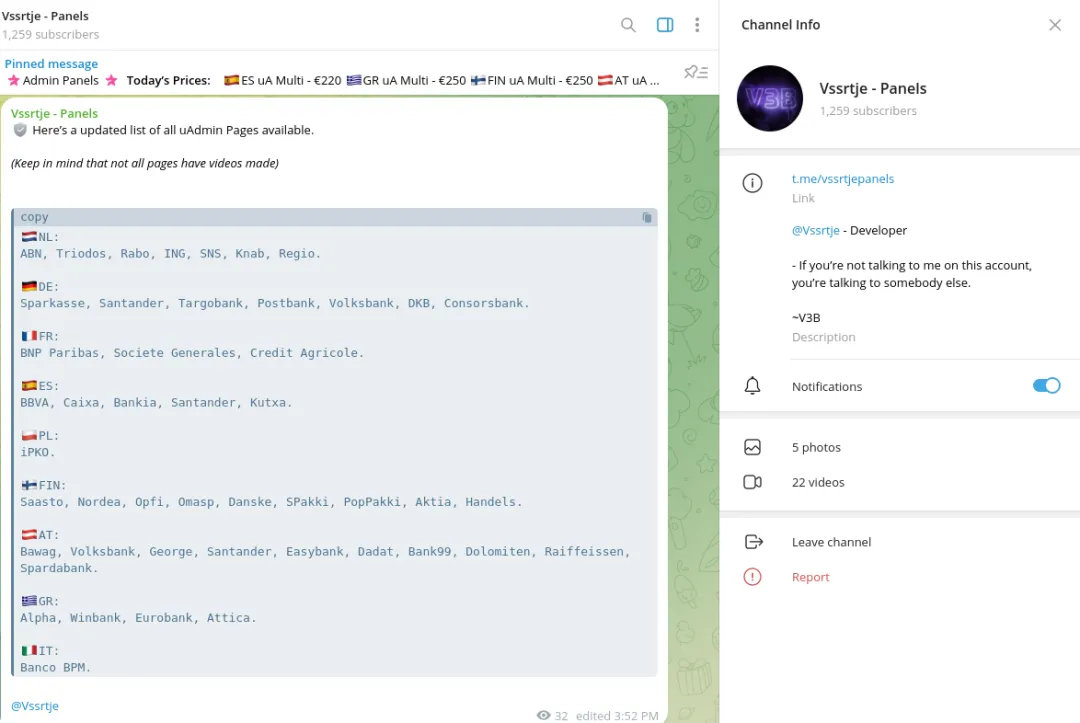Open the three-dot more options menu
This screenshot has height=723, width=1080.
click(x=697, y=25)
